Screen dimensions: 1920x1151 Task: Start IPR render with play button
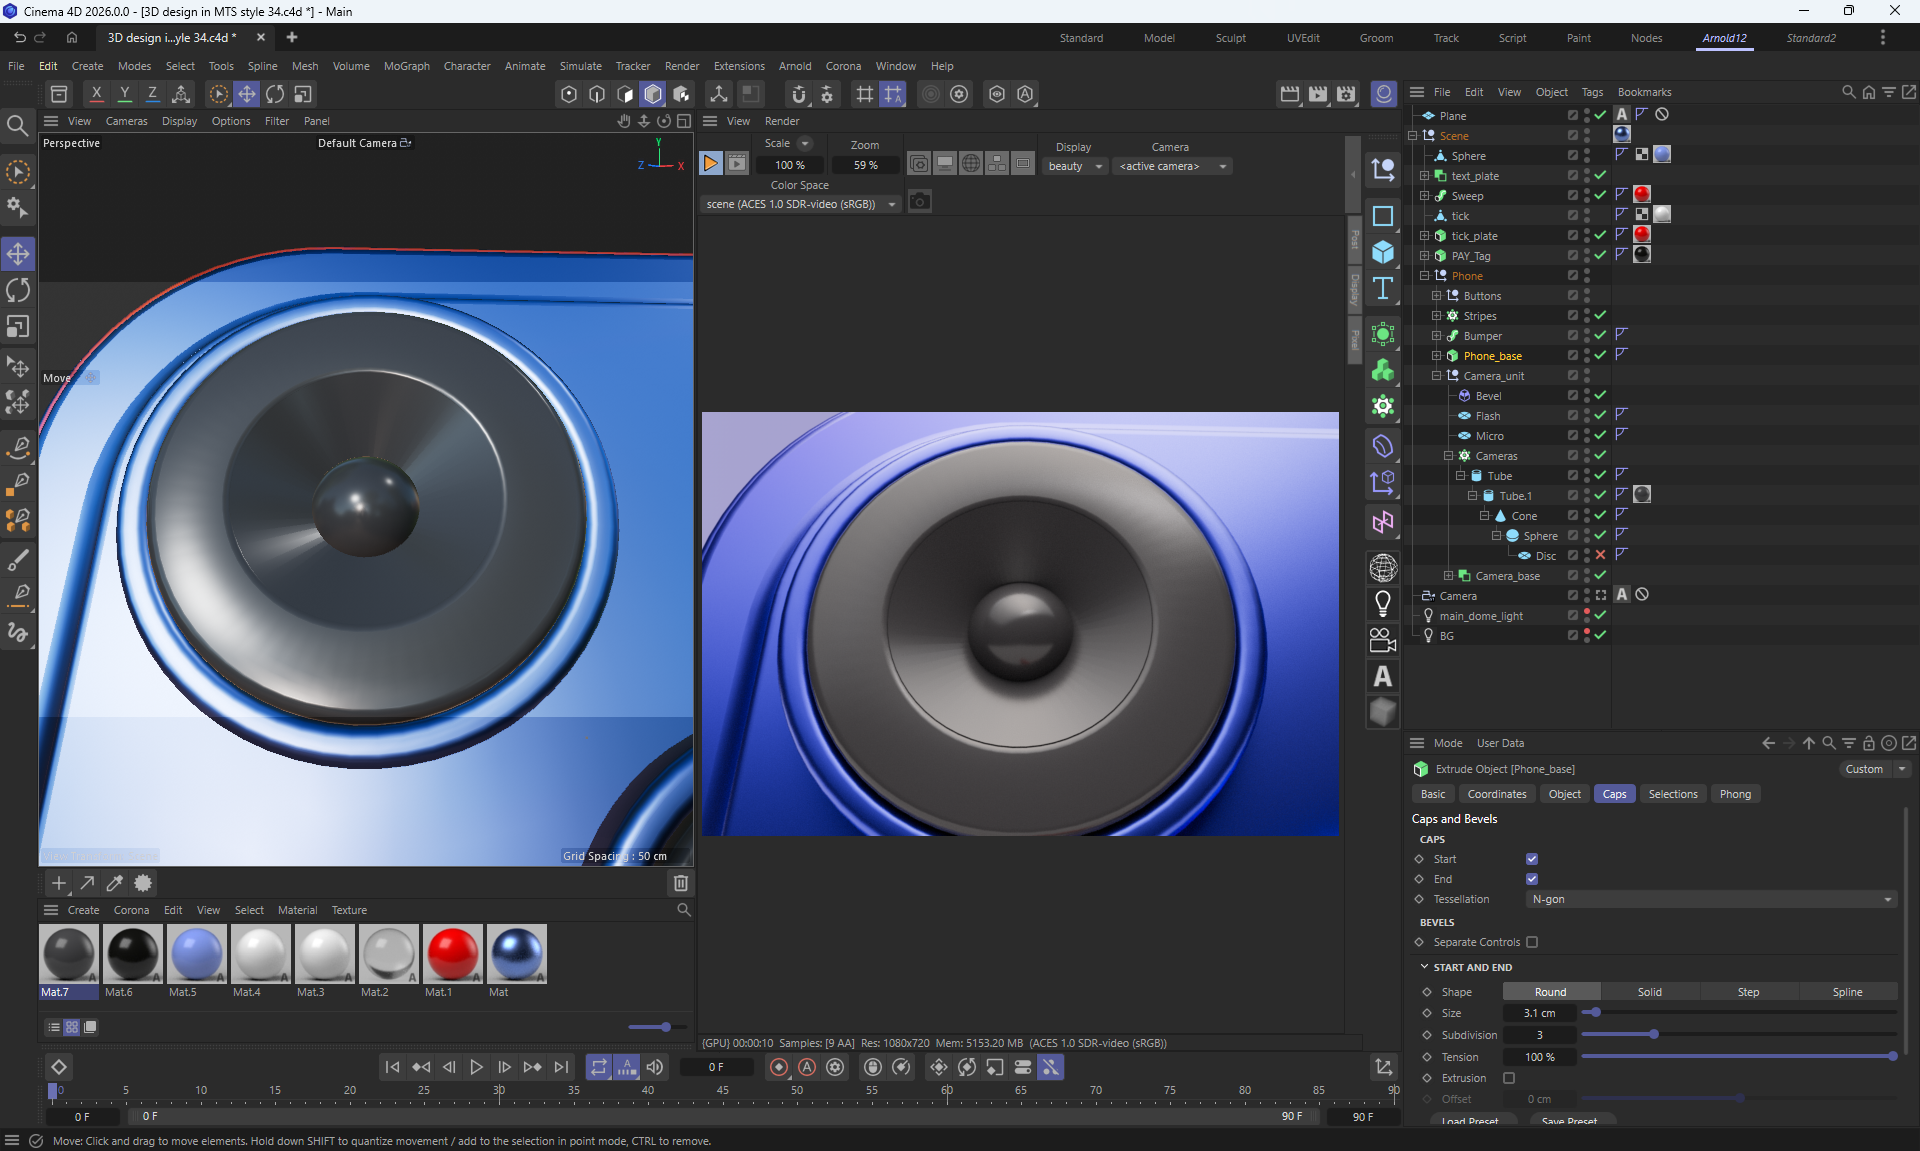[x=710, y=164]
